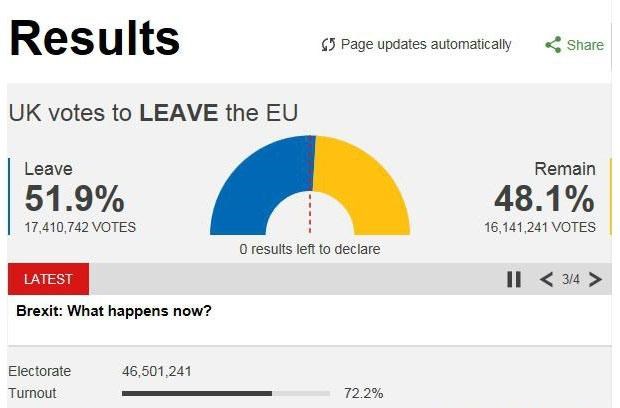Advance to the next latest headline
Viewport: 620px width, 408px height.
coord(595,279)
